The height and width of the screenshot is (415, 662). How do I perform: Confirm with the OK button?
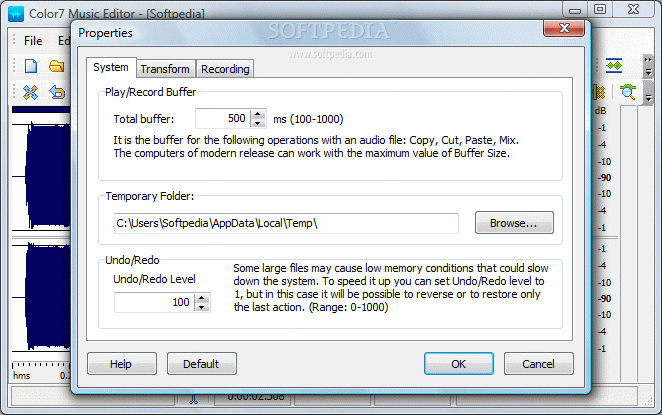pos(459,364)
